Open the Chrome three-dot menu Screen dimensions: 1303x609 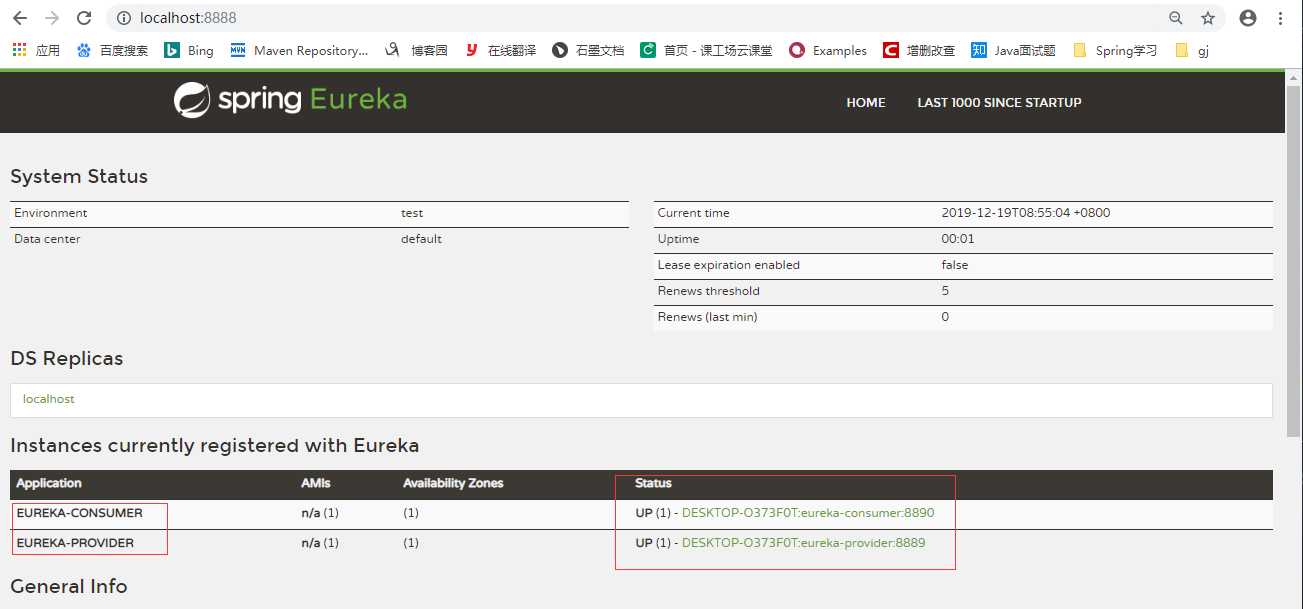1281,18
